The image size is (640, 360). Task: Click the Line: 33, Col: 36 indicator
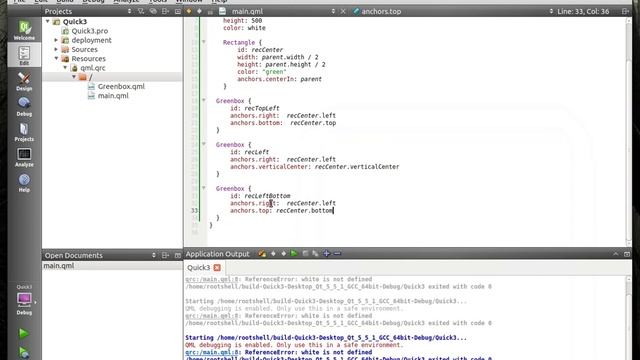tap(583, 11)
